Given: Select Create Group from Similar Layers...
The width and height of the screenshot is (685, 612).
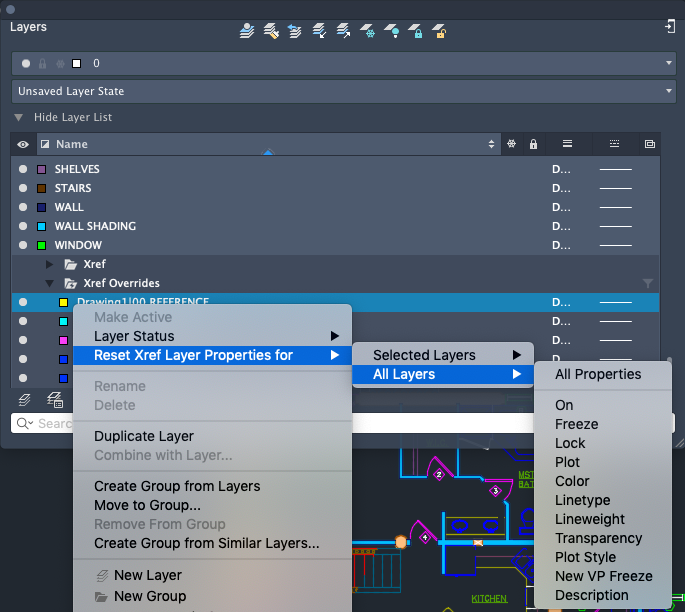Looking at the screenshot, I should 212,543.
